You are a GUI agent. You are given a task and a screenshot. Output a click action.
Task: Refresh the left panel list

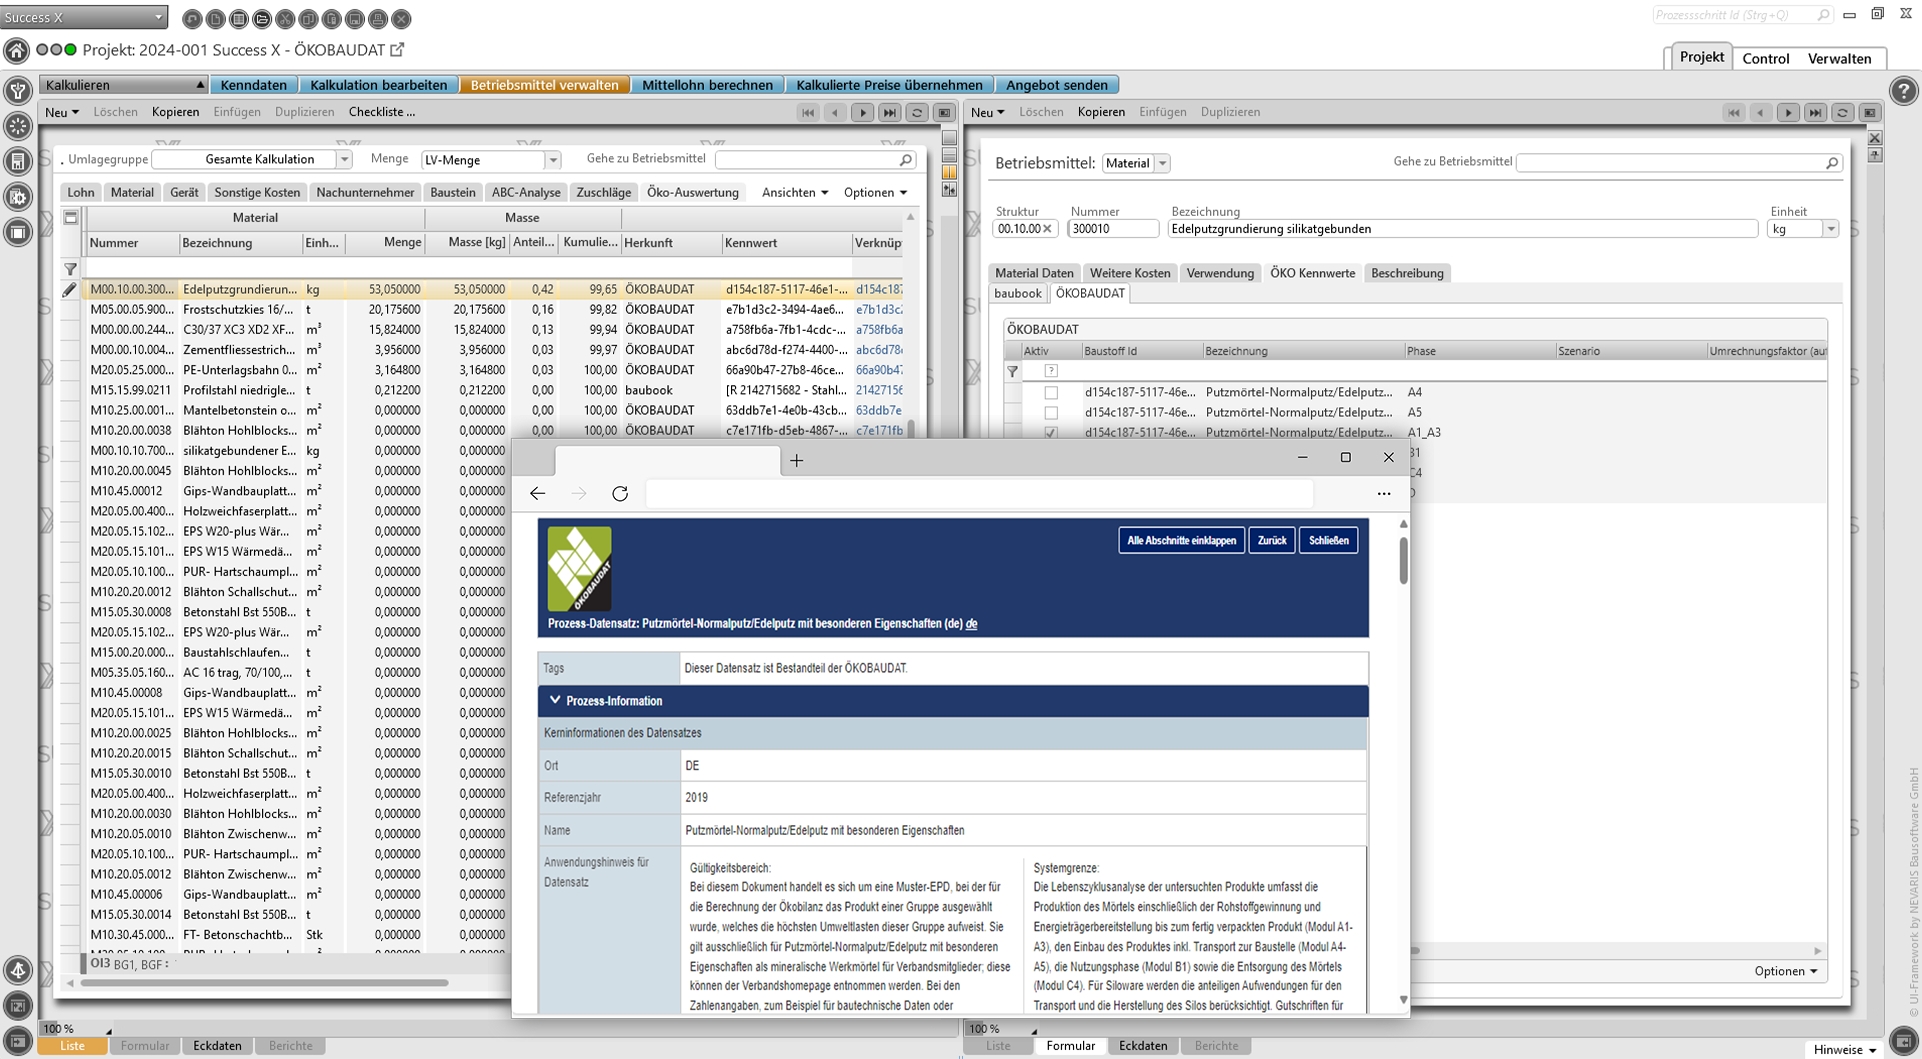click(x=916, y=113)
